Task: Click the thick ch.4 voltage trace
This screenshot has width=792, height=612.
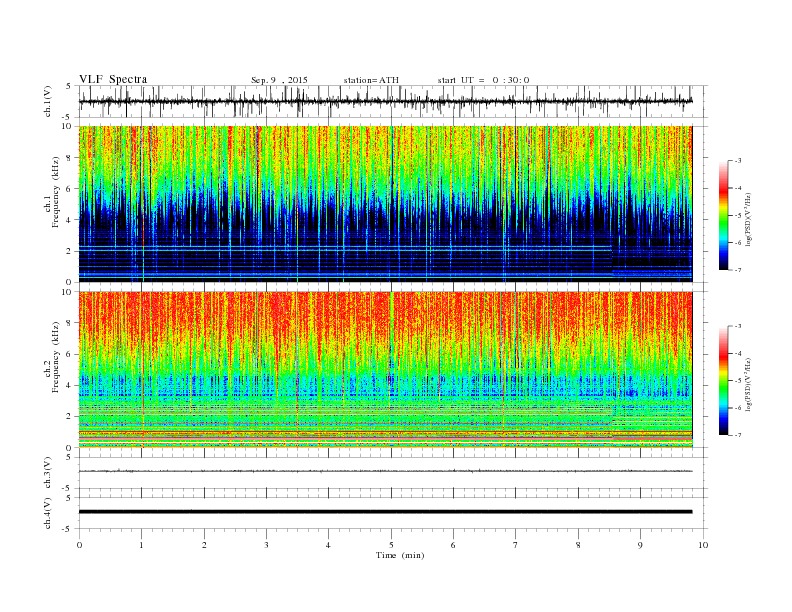Action: [x=385, y=512]
